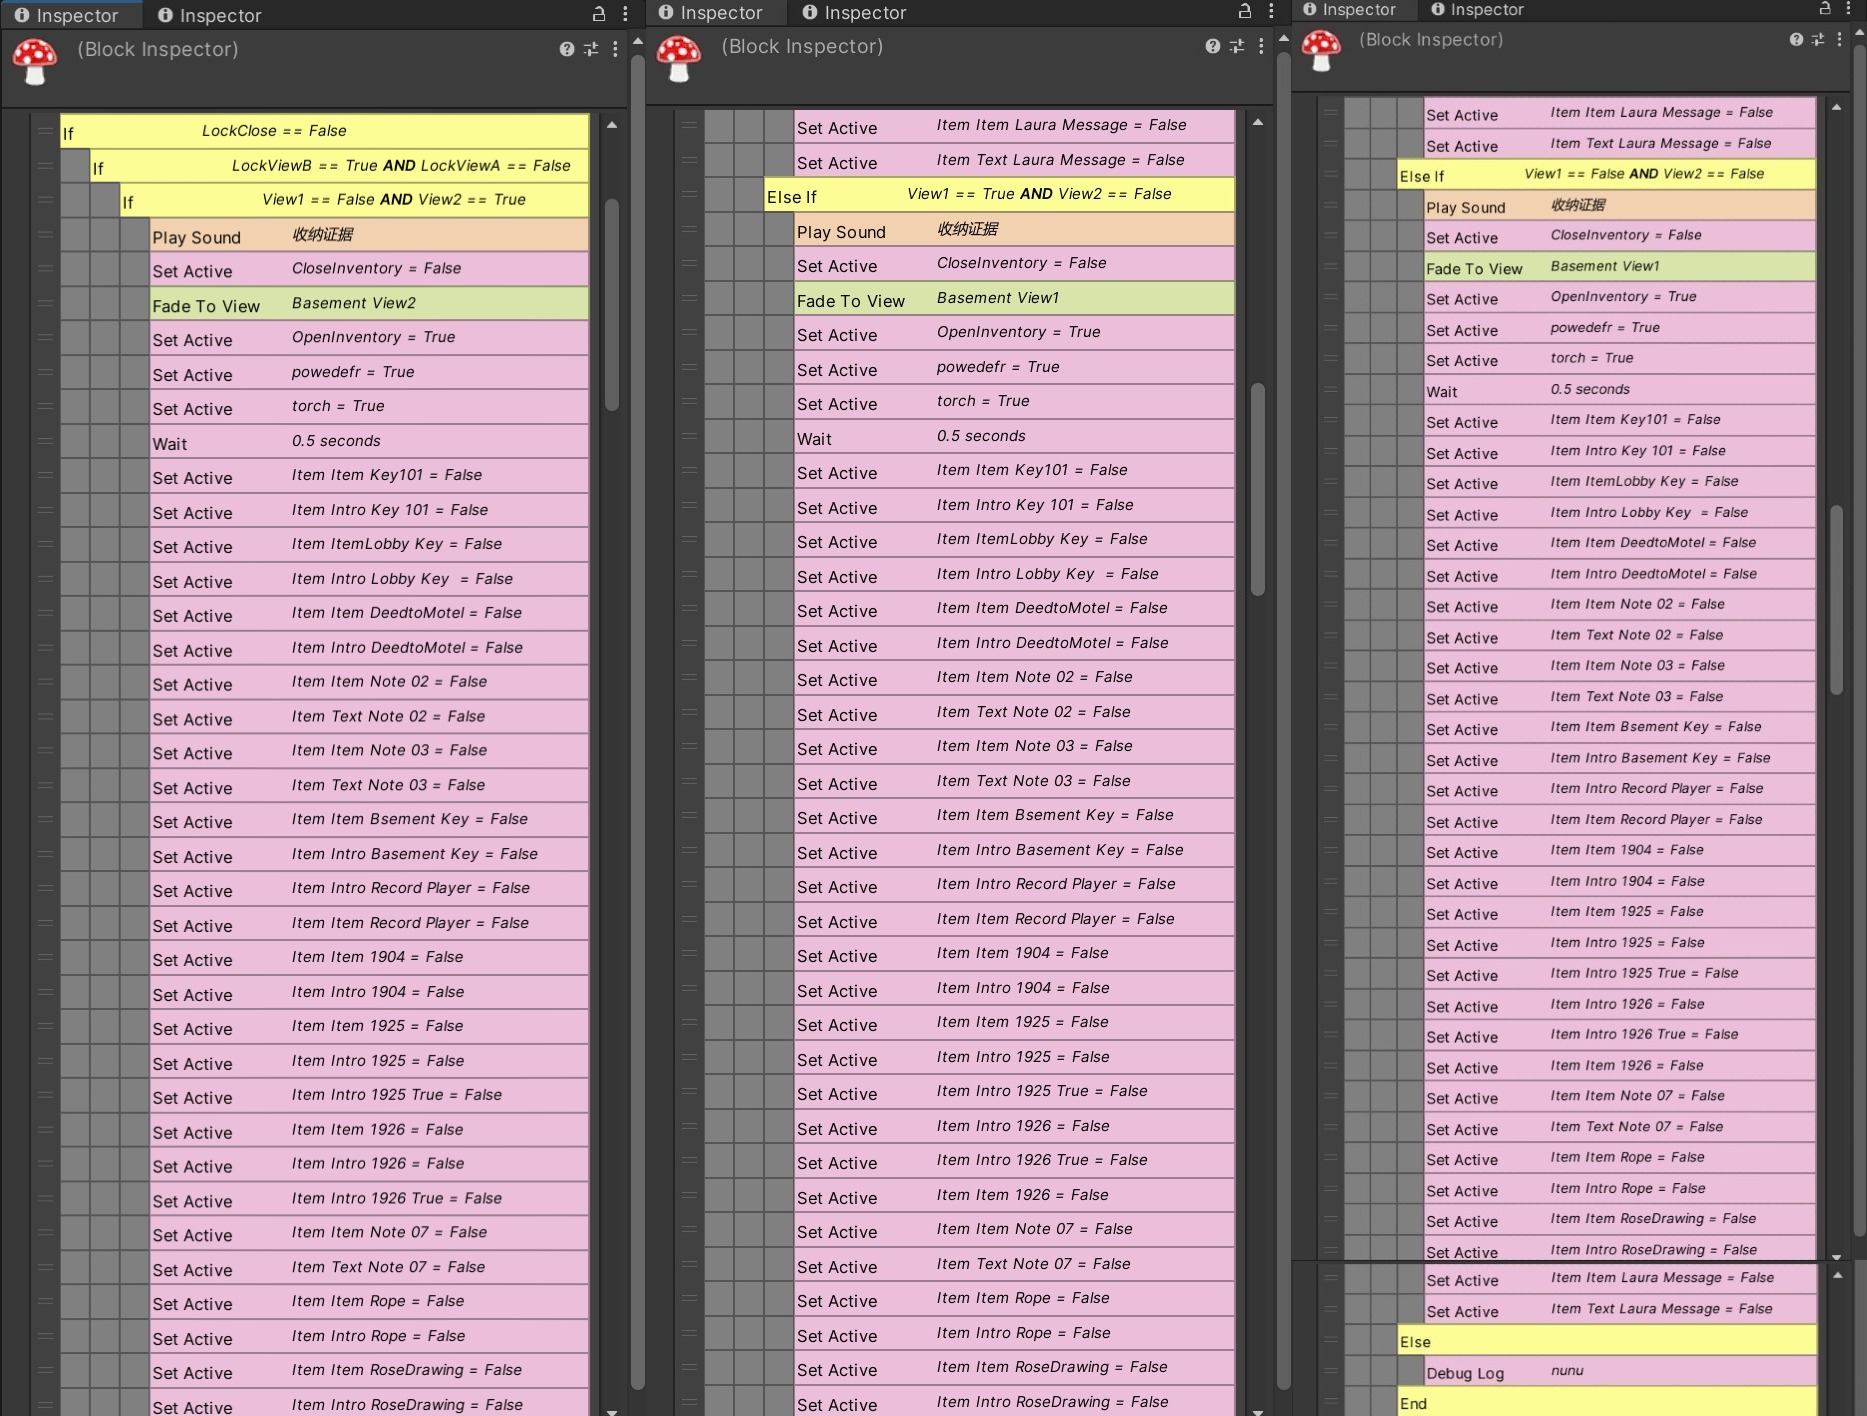Select the 'If LockViewB == True AND LockViewA == False' command
1867x1416 pixels.
(x=339, y=166)
